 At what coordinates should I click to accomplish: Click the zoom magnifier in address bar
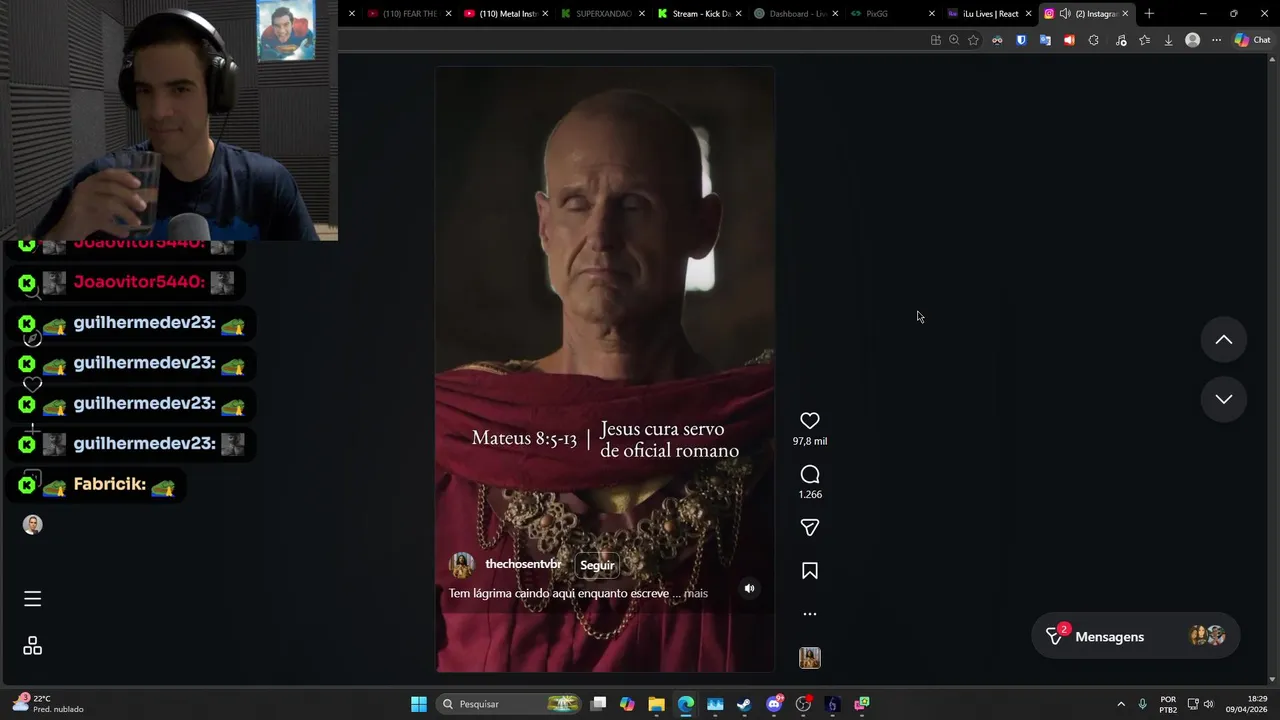click(954, 40)
